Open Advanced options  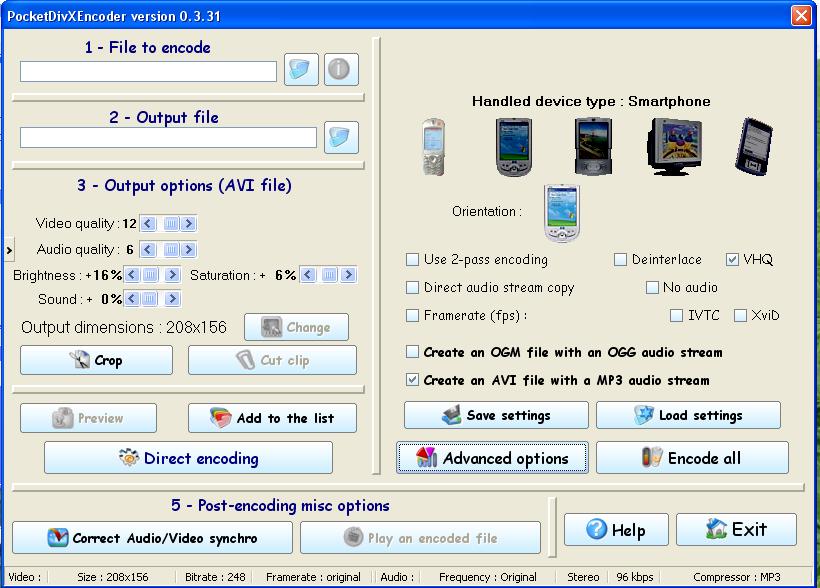(x=492, y=458)
